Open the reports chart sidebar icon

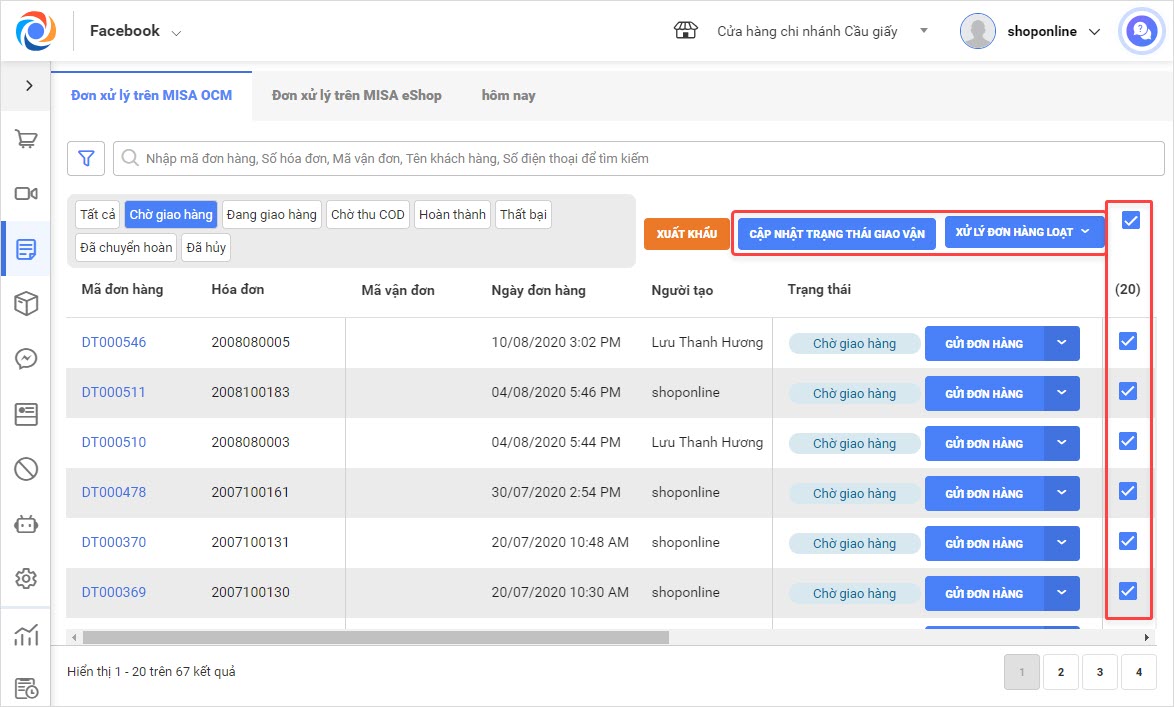26,633
